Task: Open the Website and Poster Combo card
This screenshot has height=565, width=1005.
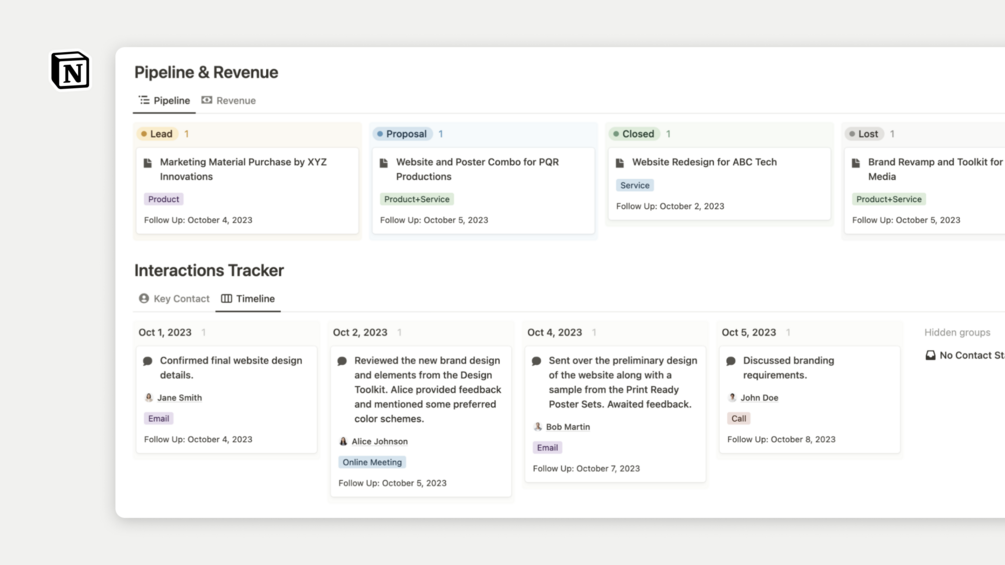Action: (x=477, y=169)
